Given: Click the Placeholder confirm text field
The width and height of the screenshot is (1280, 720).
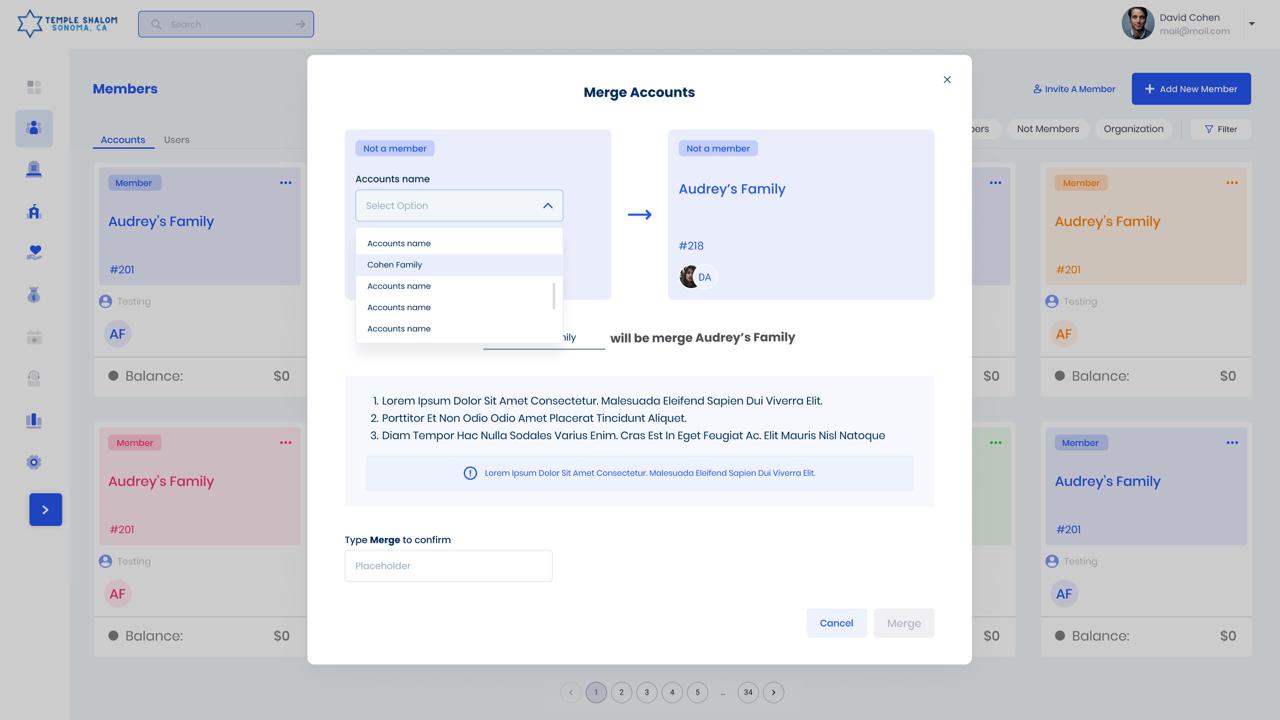Looking at the screenshot, I should (448, 566).
